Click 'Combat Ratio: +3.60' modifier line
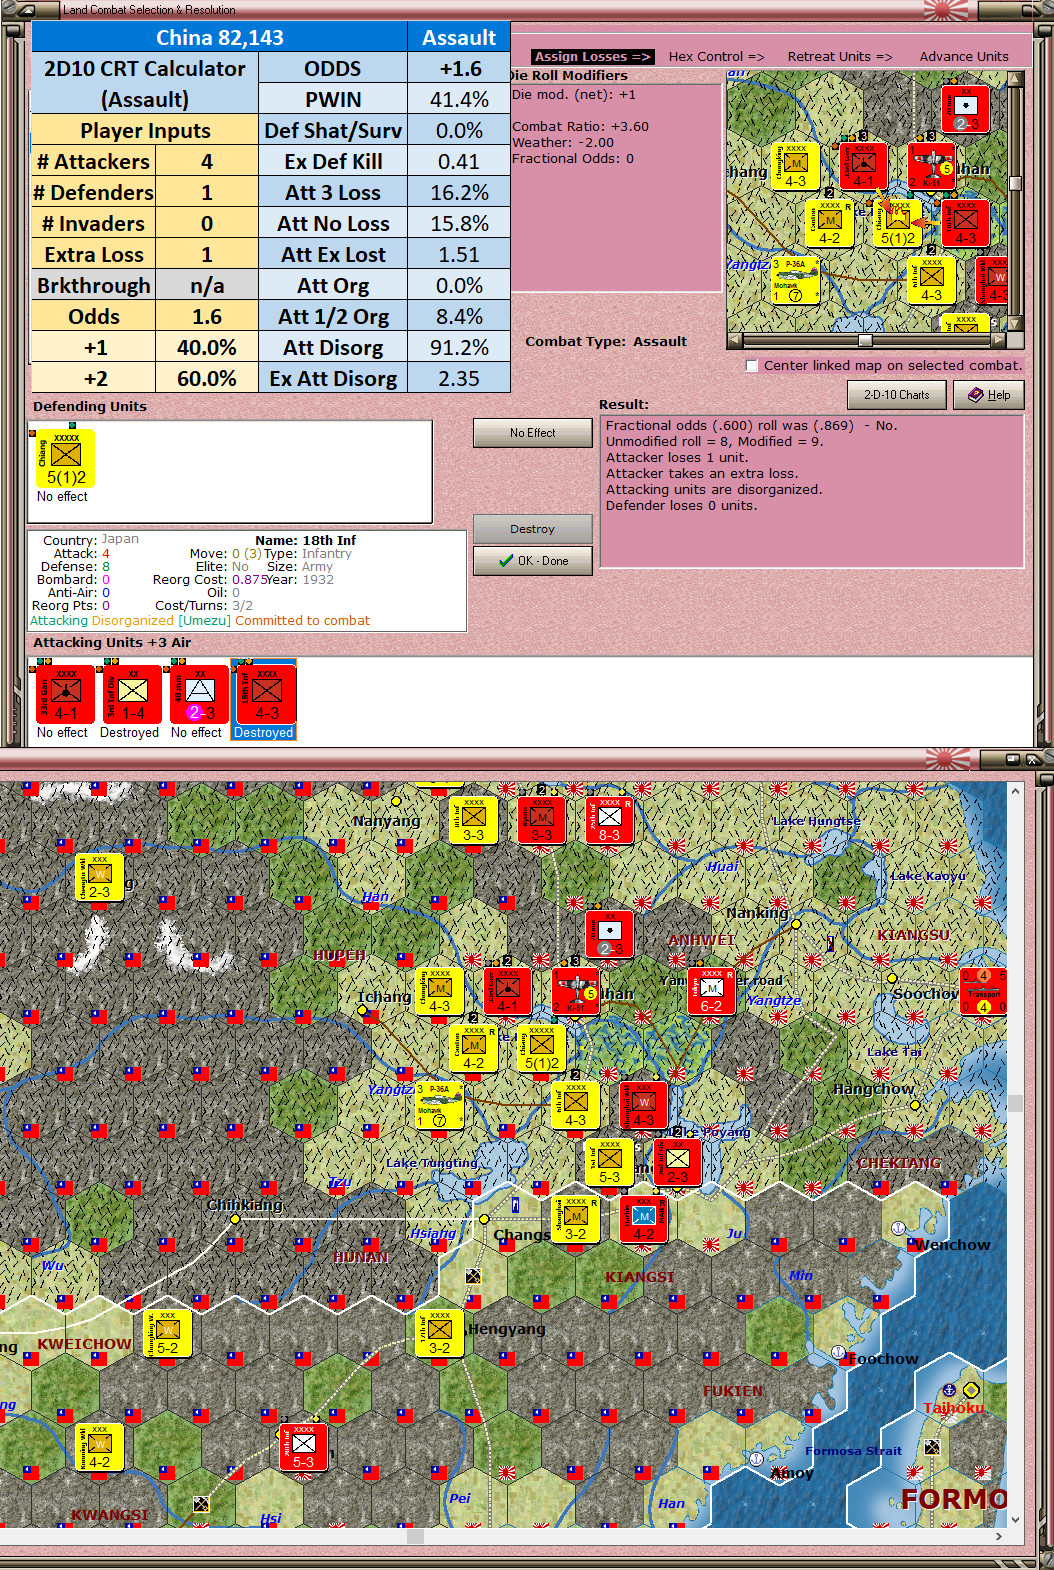 click(580, 127)
